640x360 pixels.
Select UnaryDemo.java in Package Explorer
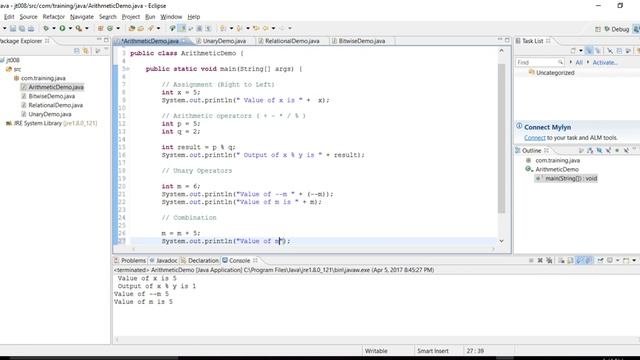(50, 114)
